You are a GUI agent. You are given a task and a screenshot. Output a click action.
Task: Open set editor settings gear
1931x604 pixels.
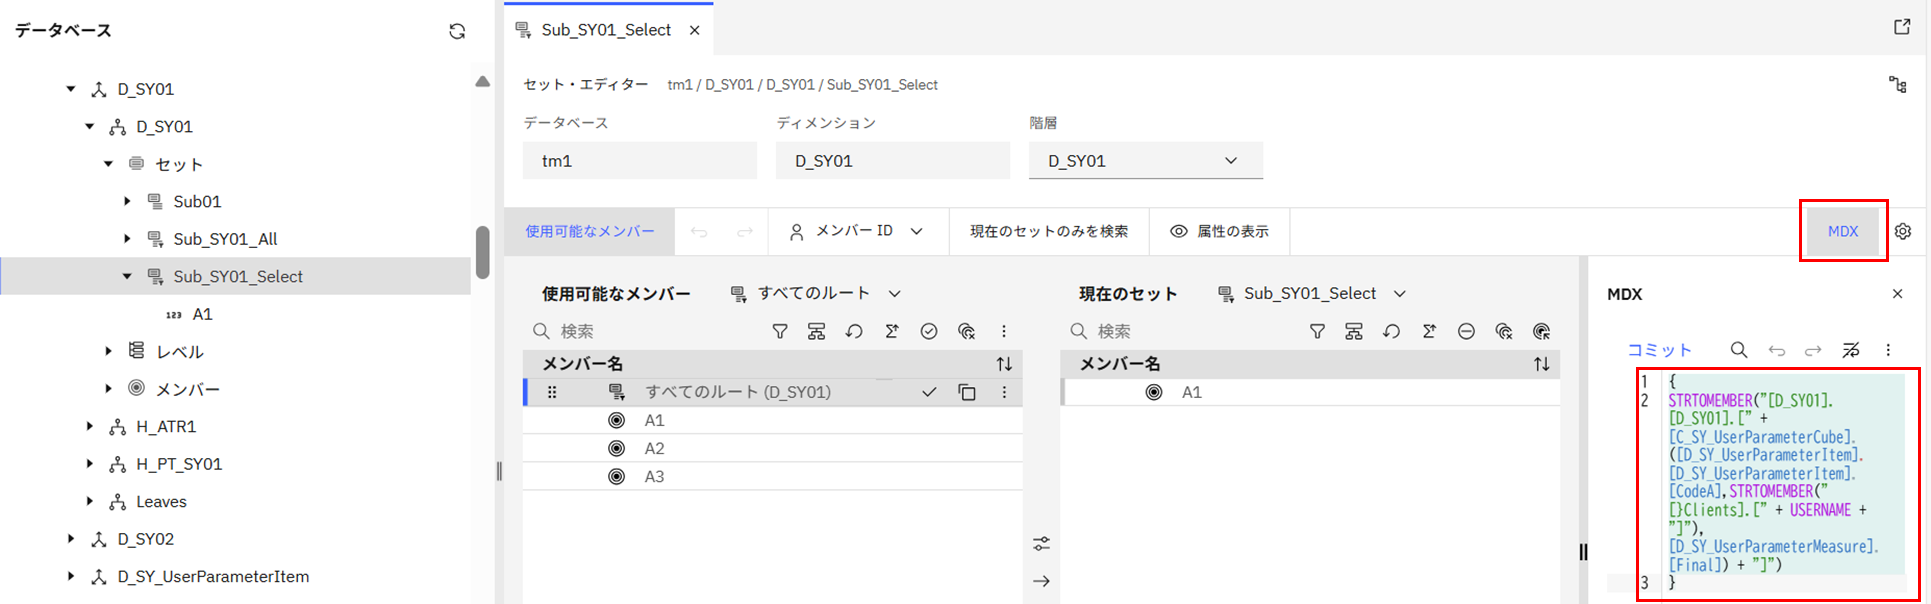pyautogui.click(x=1903, y=231)
